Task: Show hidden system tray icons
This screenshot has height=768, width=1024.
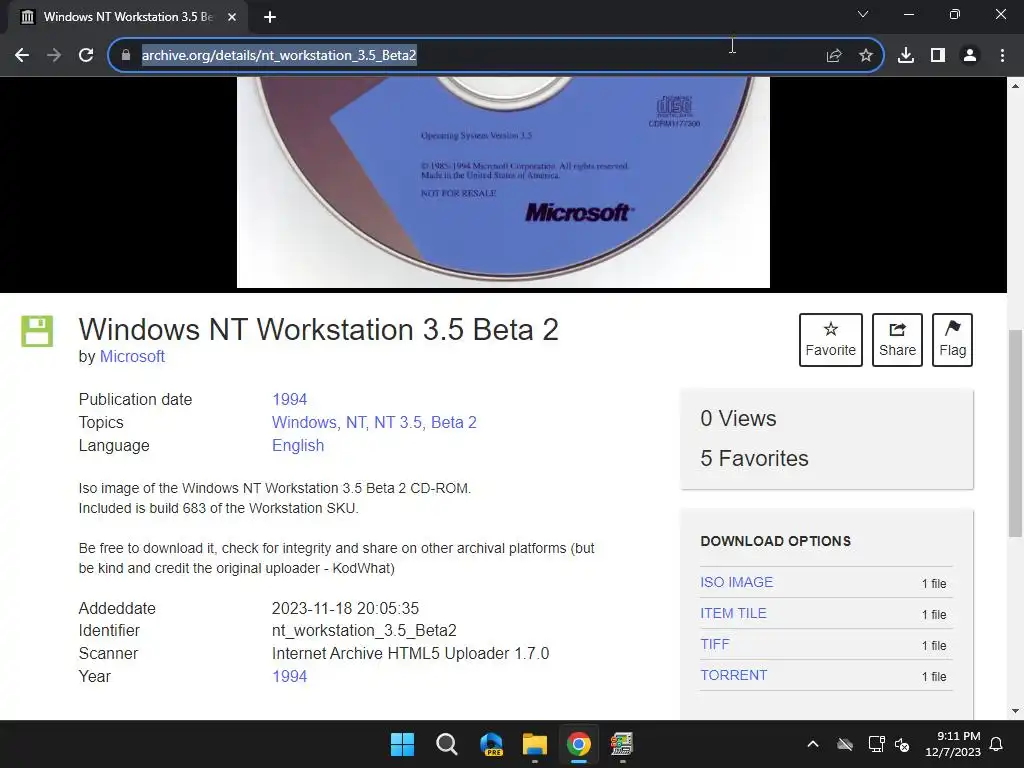Action: (813, 744)
